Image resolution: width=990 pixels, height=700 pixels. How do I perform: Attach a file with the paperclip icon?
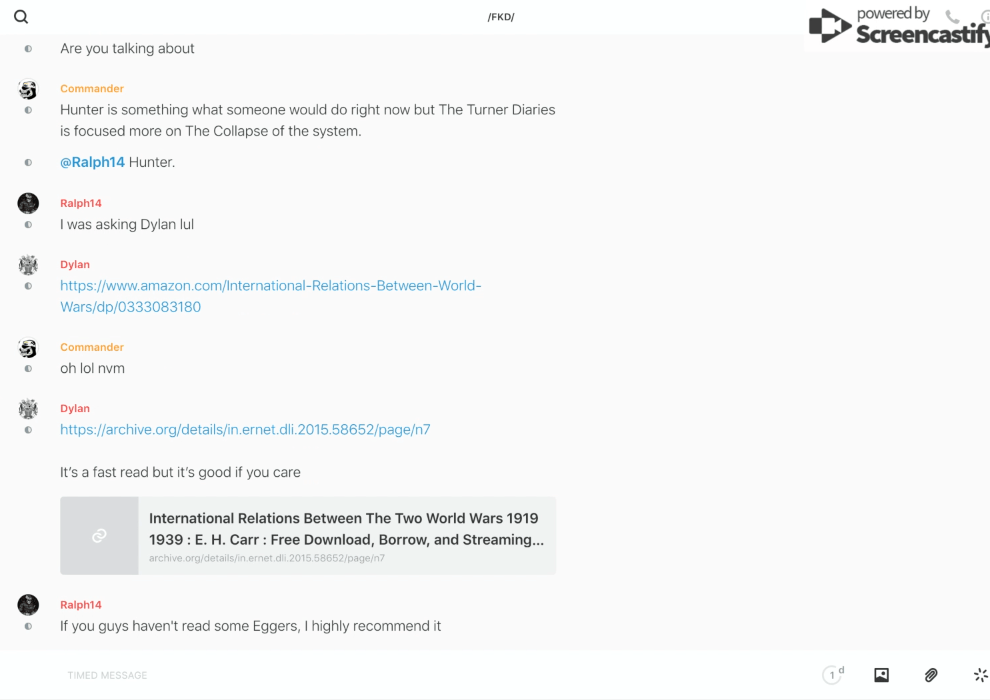pyautogui.click(x=931, y=675)
